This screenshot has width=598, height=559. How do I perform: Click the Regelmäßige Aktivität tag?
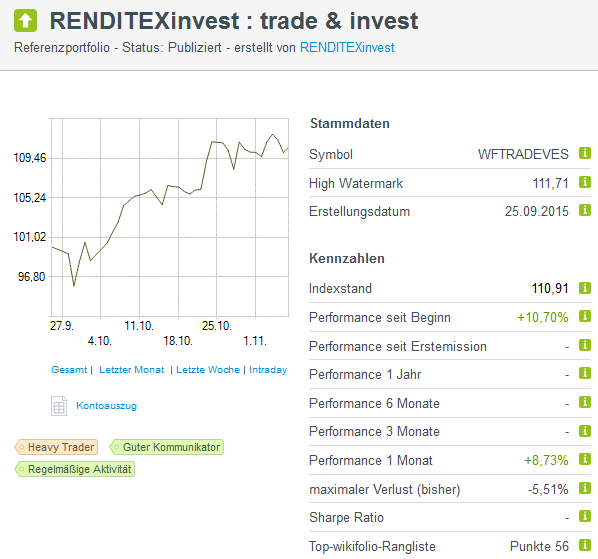[75, 469]
